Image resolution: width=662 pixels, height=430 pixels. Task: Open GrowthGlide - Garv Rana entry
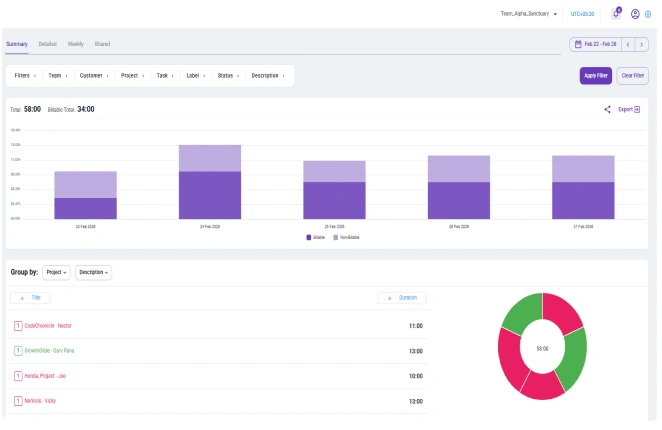click(x=49, y=351)
